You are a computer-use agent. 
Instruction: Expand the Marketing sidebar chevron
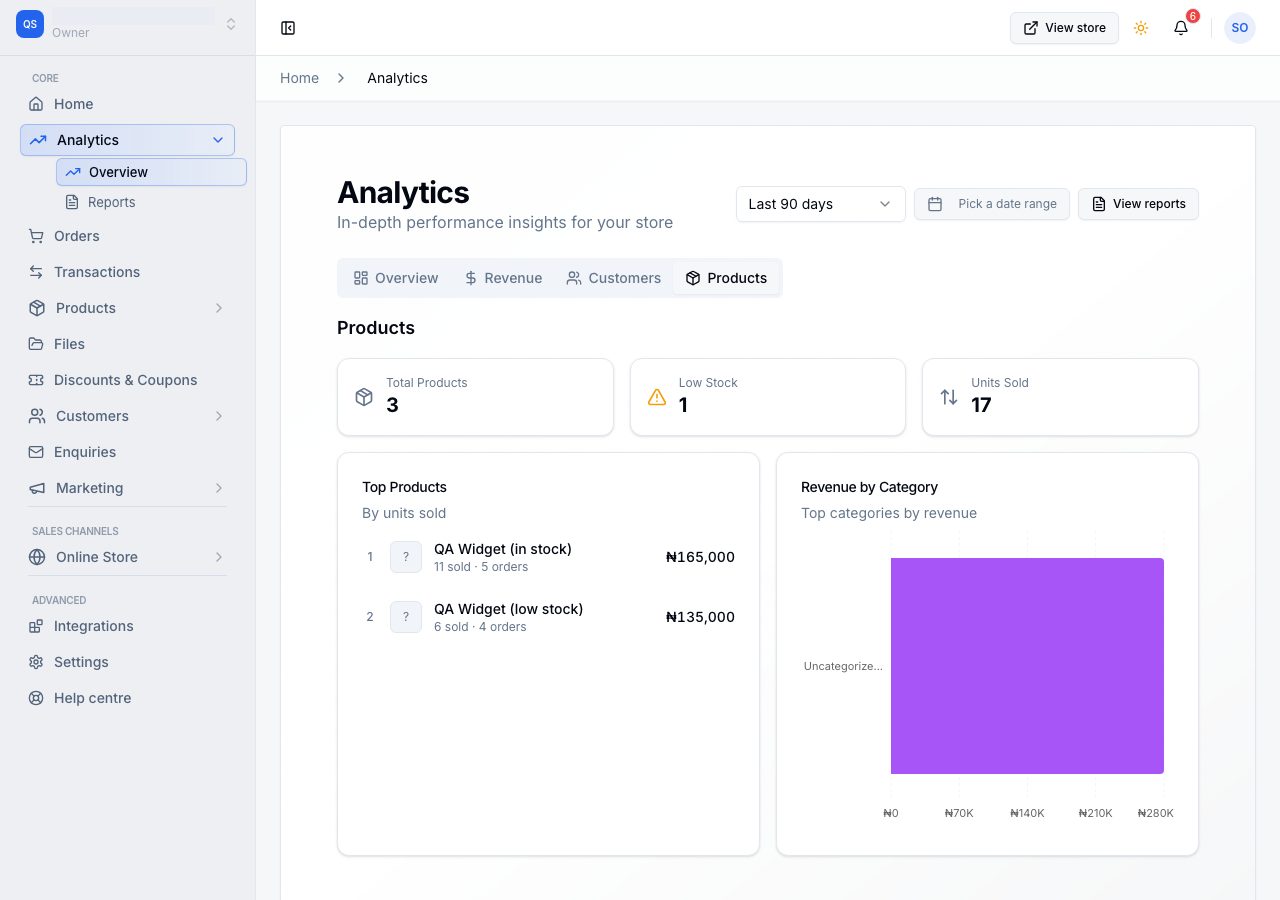click(219, 488)
